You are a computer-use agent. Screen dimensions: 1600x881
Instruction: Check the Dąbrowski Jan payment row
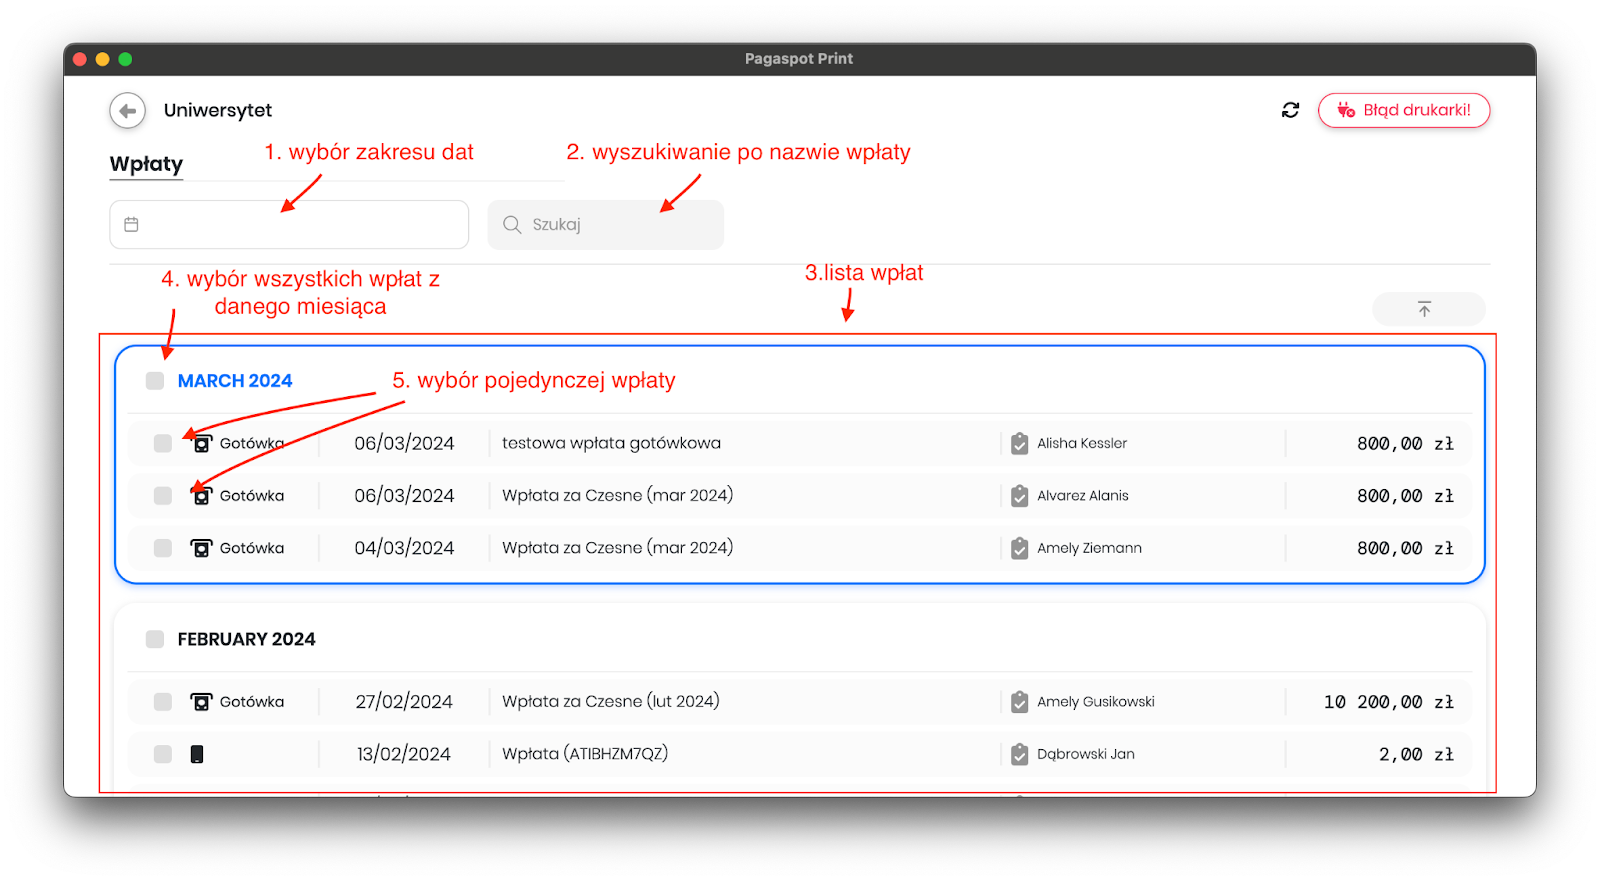tap(163, 754)
